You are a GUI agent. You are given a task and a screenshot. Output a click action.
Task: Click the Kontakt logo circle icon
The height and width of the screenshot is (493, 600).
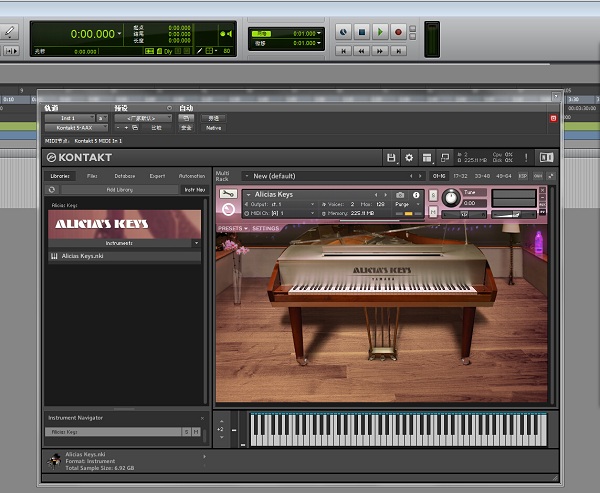[x=51, y=157]
